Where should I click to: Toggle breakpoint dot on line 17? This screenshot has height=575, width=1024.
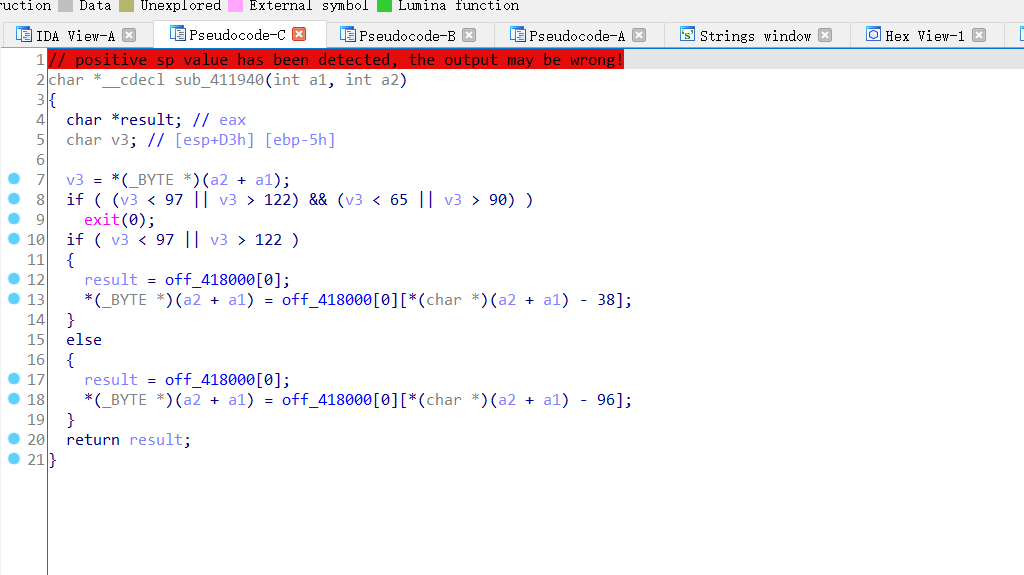(14, 379)
